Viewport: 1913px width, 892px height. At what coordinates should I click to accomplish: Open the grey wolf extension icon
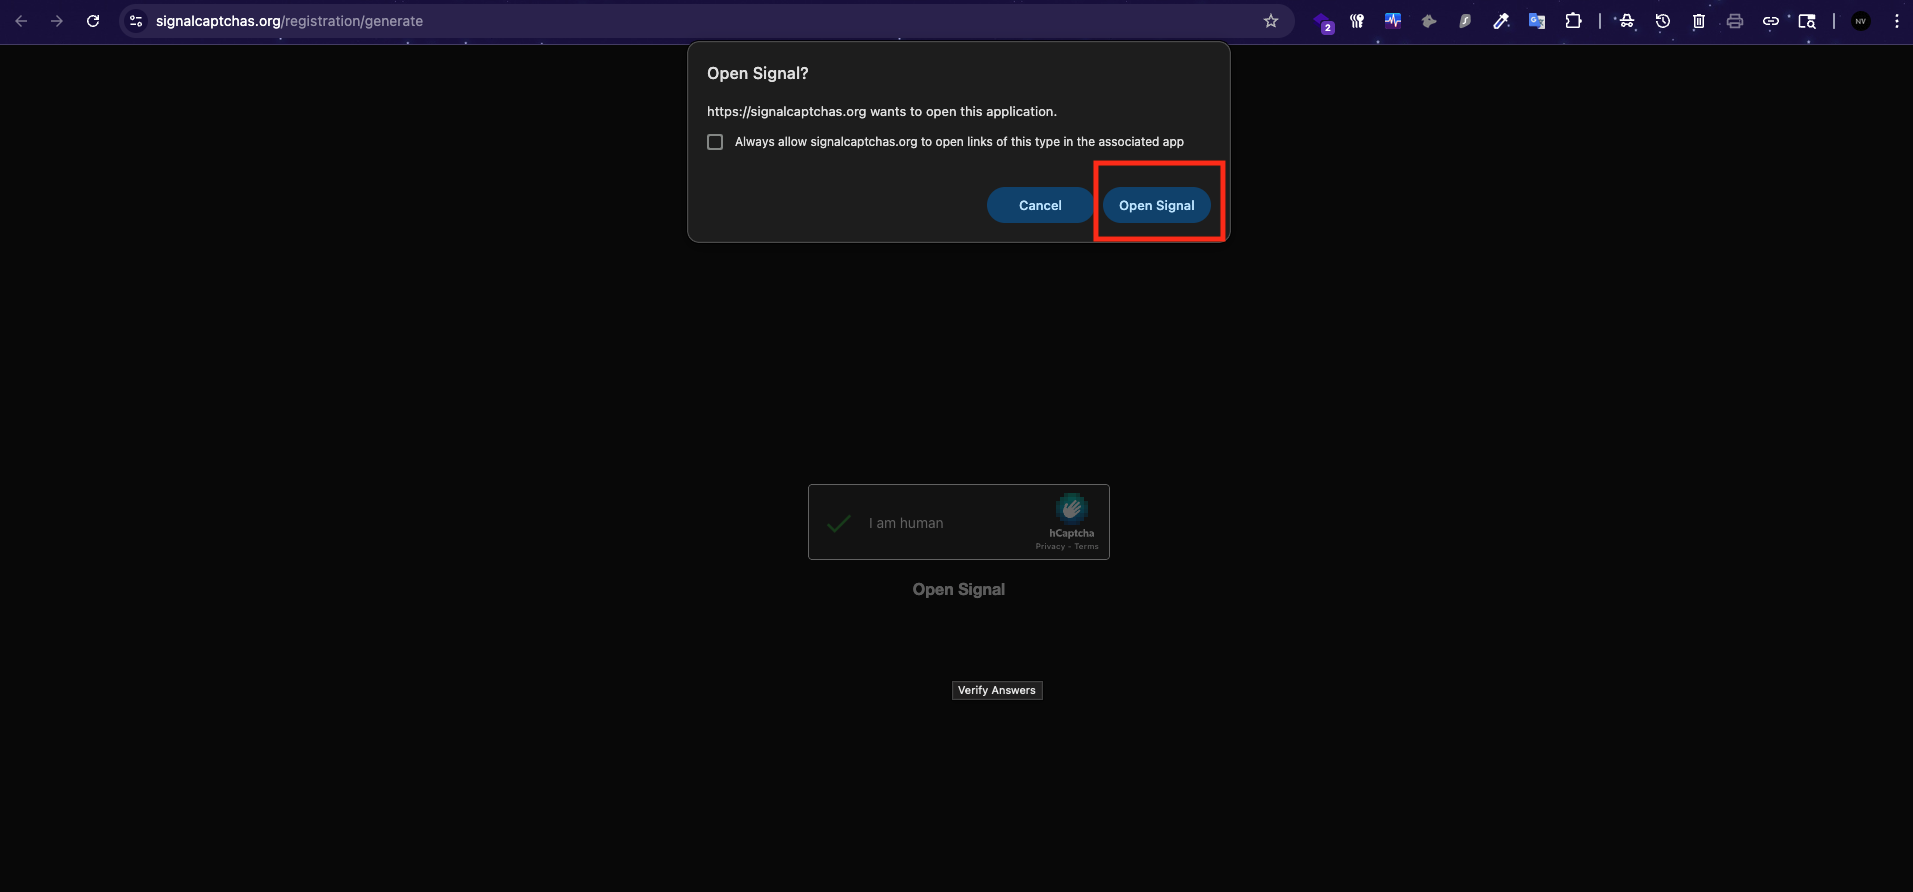[1429, 21]
